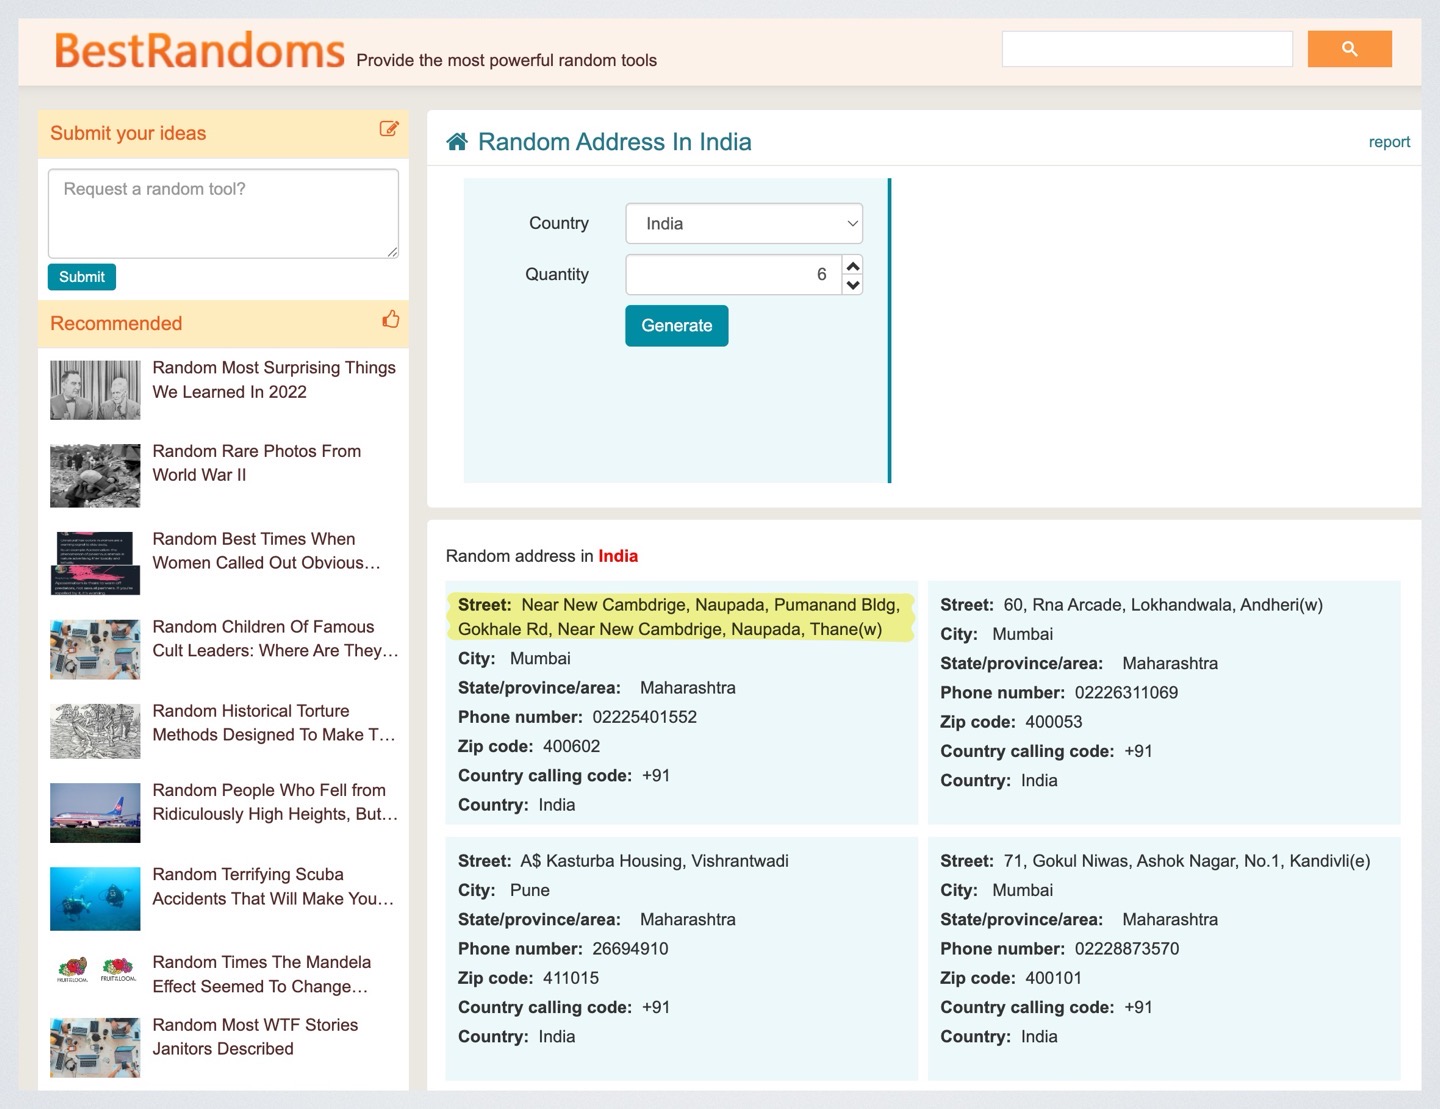The height and width of the screenshot is (1109, 1440).
Task: Click the BestRandoms logo
Action: [x=199, y=51]
